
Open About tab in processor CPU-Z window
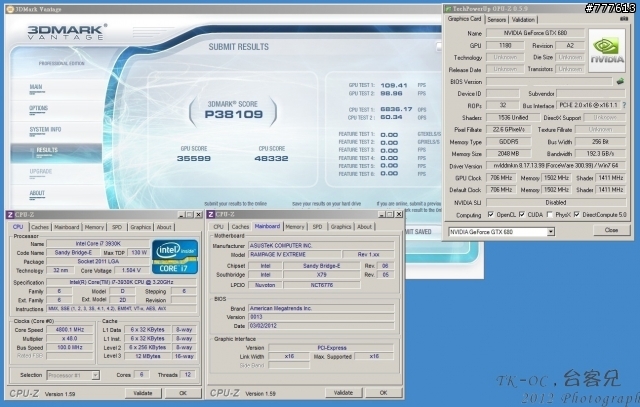point(164,227)
